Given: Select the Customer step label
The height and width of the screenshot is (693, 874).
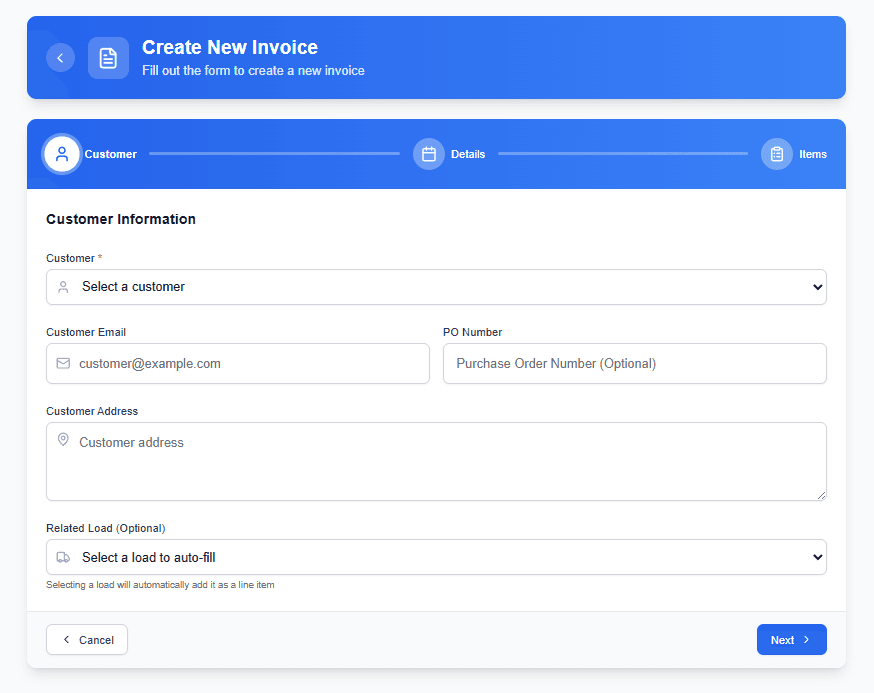Looking at the screenshot, I should coord(111,154).
